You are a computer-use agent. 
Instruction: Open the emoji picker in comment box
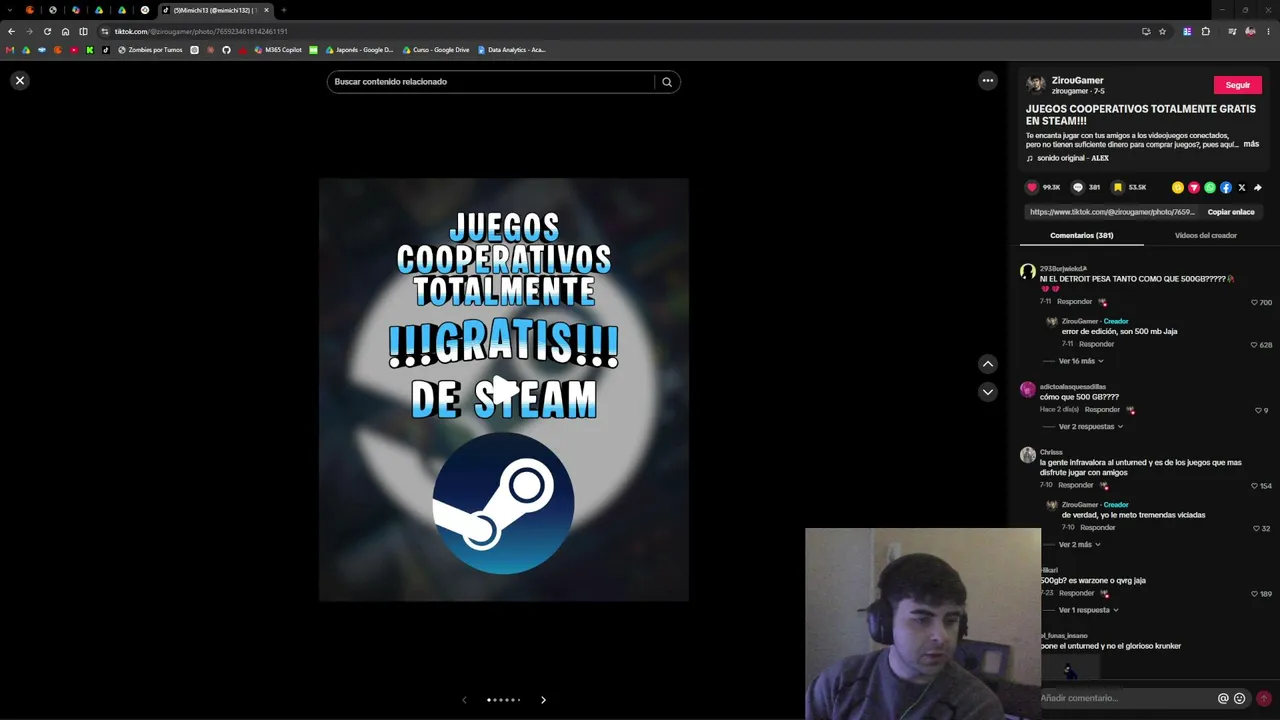click(1240, 699)
